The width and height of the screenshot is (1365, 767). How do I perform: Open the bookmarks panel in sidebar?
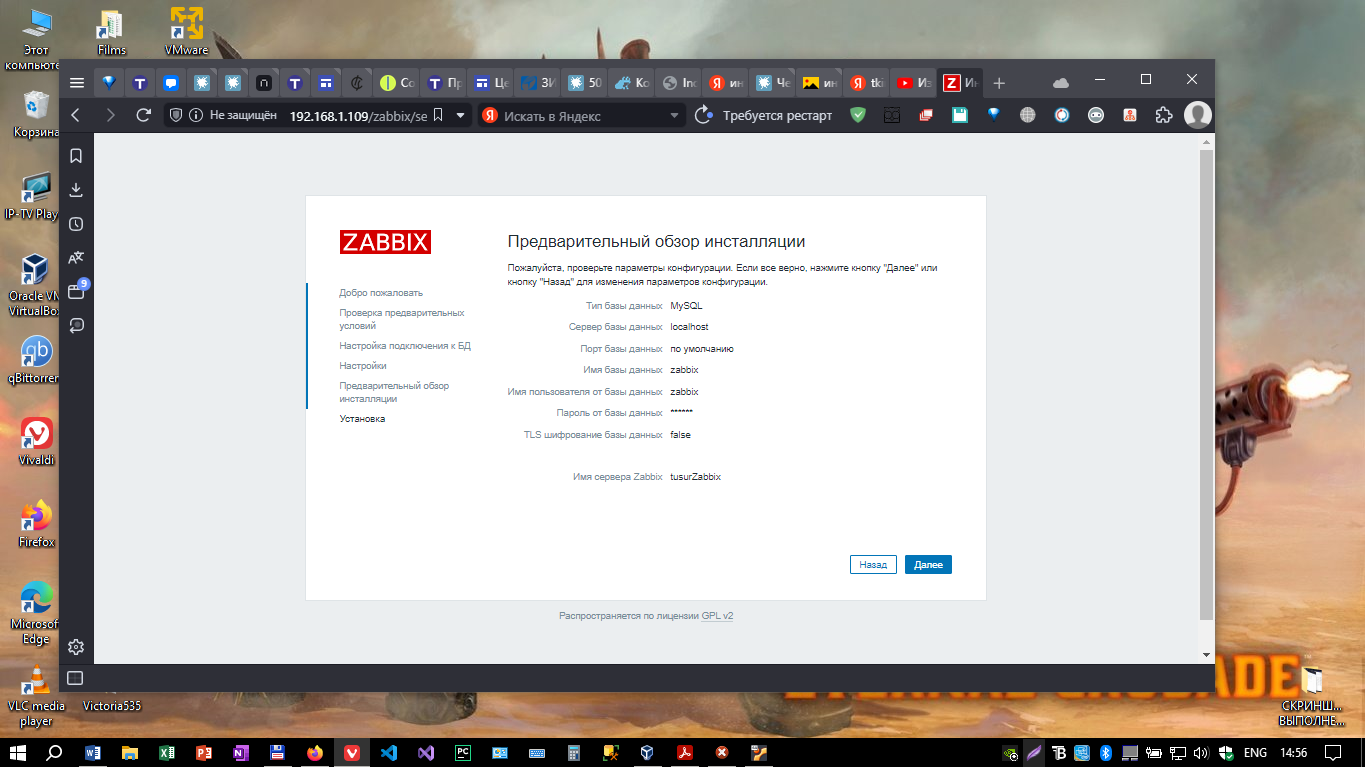pos(76,156)
